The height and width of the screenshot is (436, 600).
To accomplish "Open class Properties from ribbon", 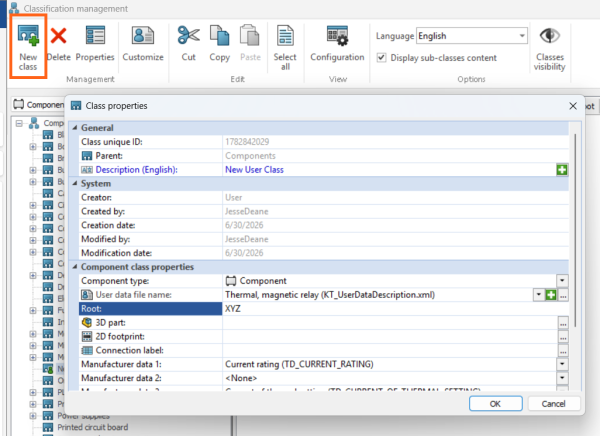I will pyautogui.click(x=95, y=44).
